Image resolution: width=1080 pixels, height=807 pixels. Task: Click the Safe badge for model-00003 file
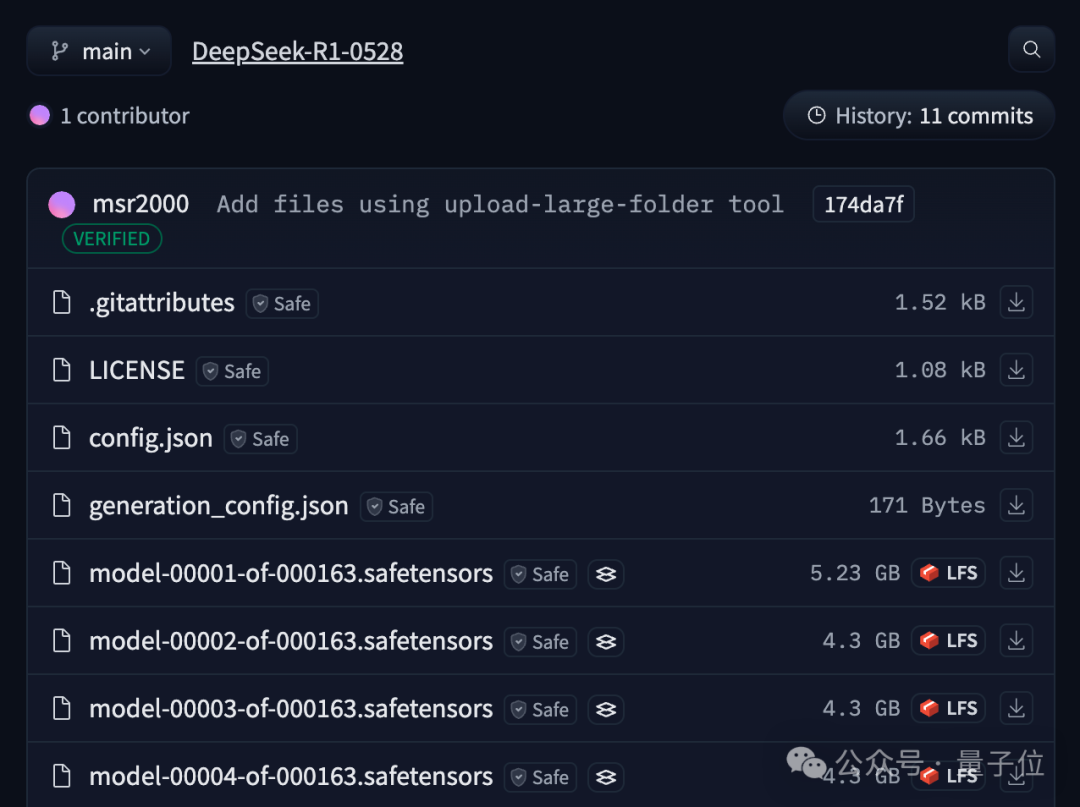pyautogui.click(x=541, y=709)
